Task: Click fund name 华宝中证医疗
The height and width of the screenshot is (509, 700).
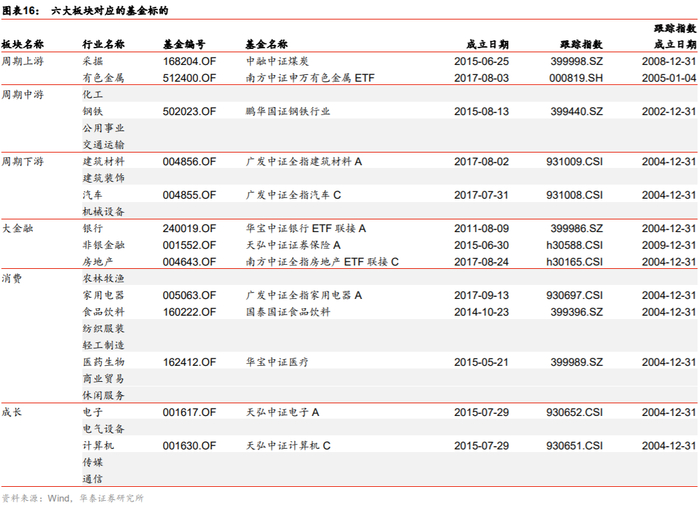Action: coord(277,362)
